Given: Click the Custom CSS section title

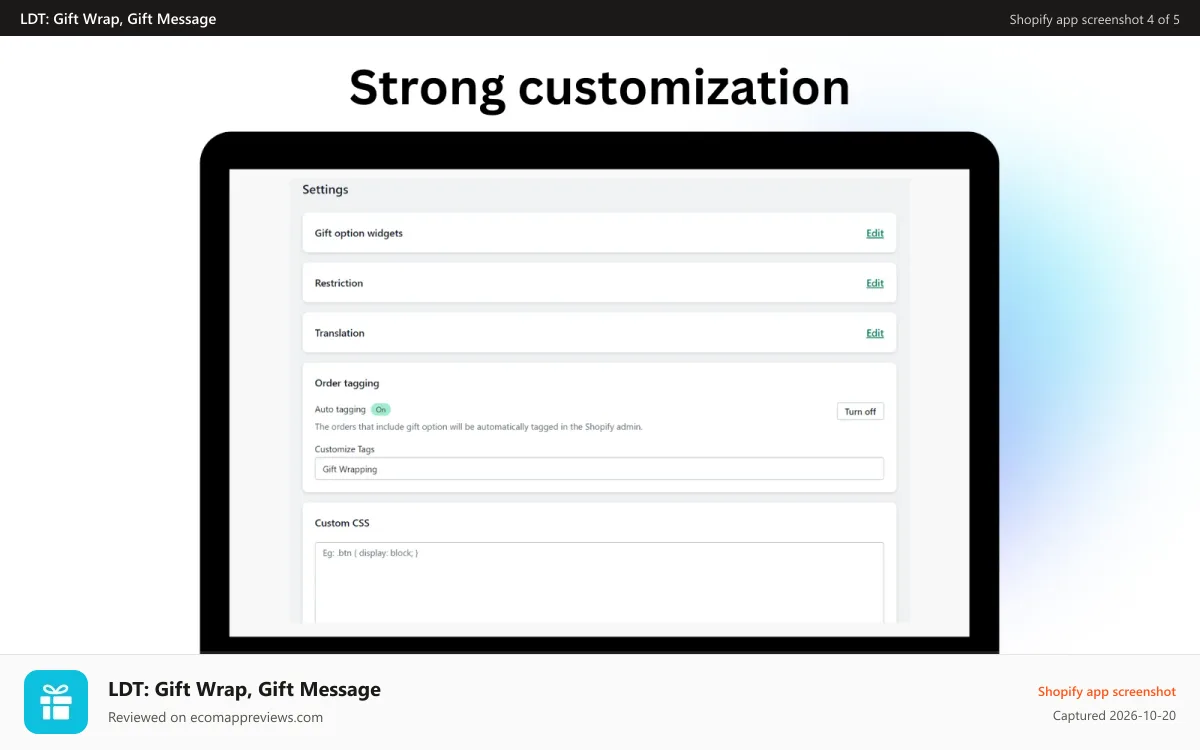Looking at the screenshot, I should pyautogui.click(x=342, y=523).
